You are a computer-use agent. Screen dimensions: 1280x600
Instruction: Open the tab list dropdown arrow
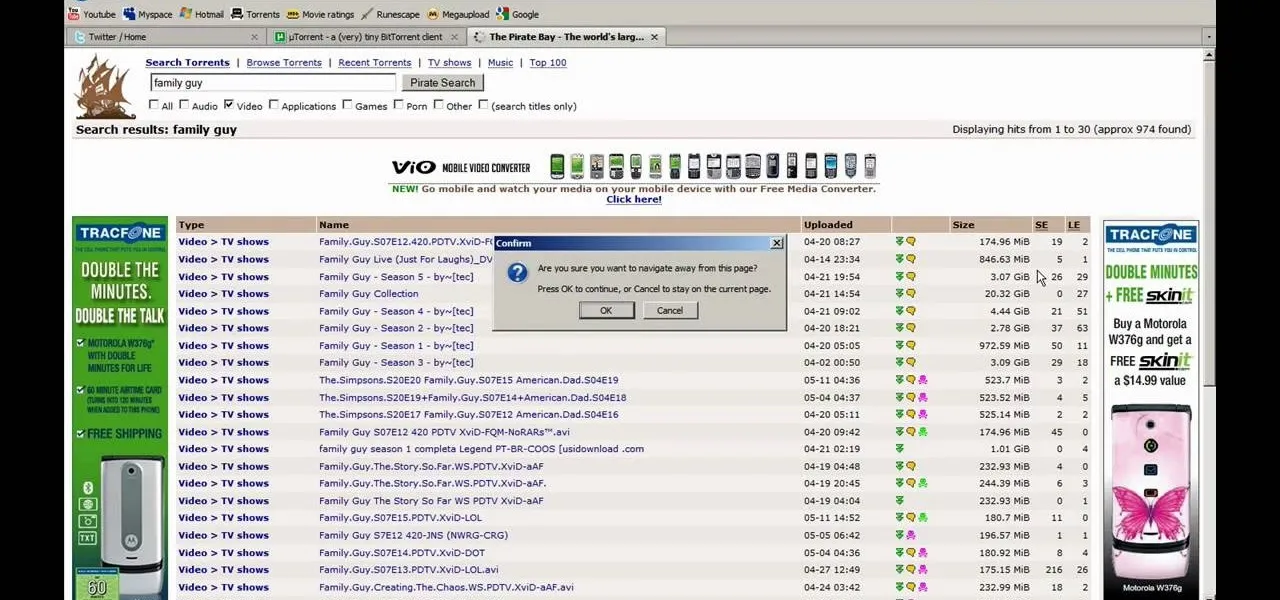[1209, 37]
